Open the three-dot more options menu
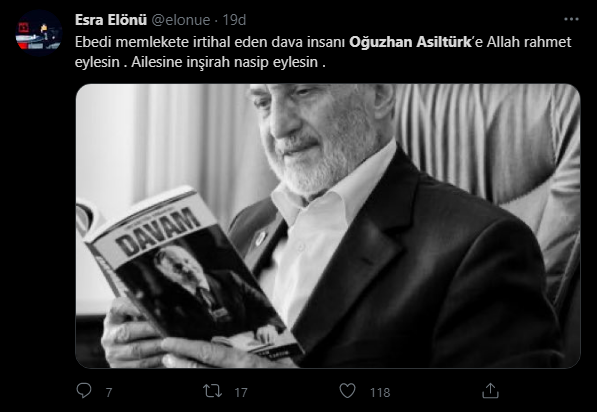 (x=571, y=19)
